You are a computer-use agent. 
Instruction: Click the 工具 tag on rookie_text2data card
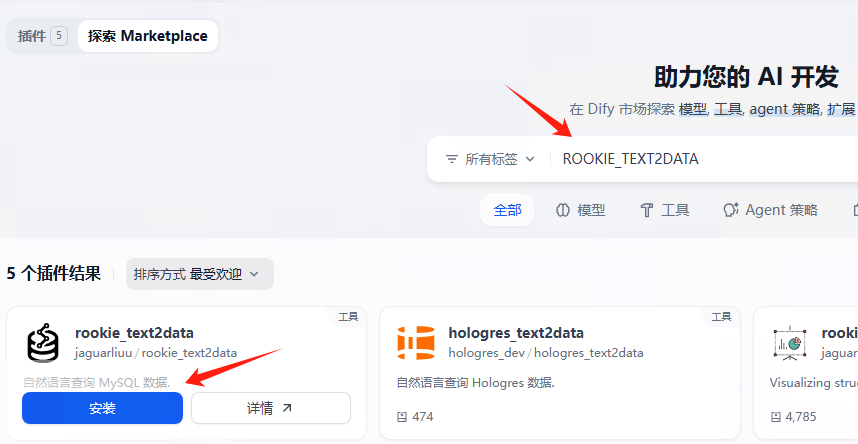tap(348, 316)
